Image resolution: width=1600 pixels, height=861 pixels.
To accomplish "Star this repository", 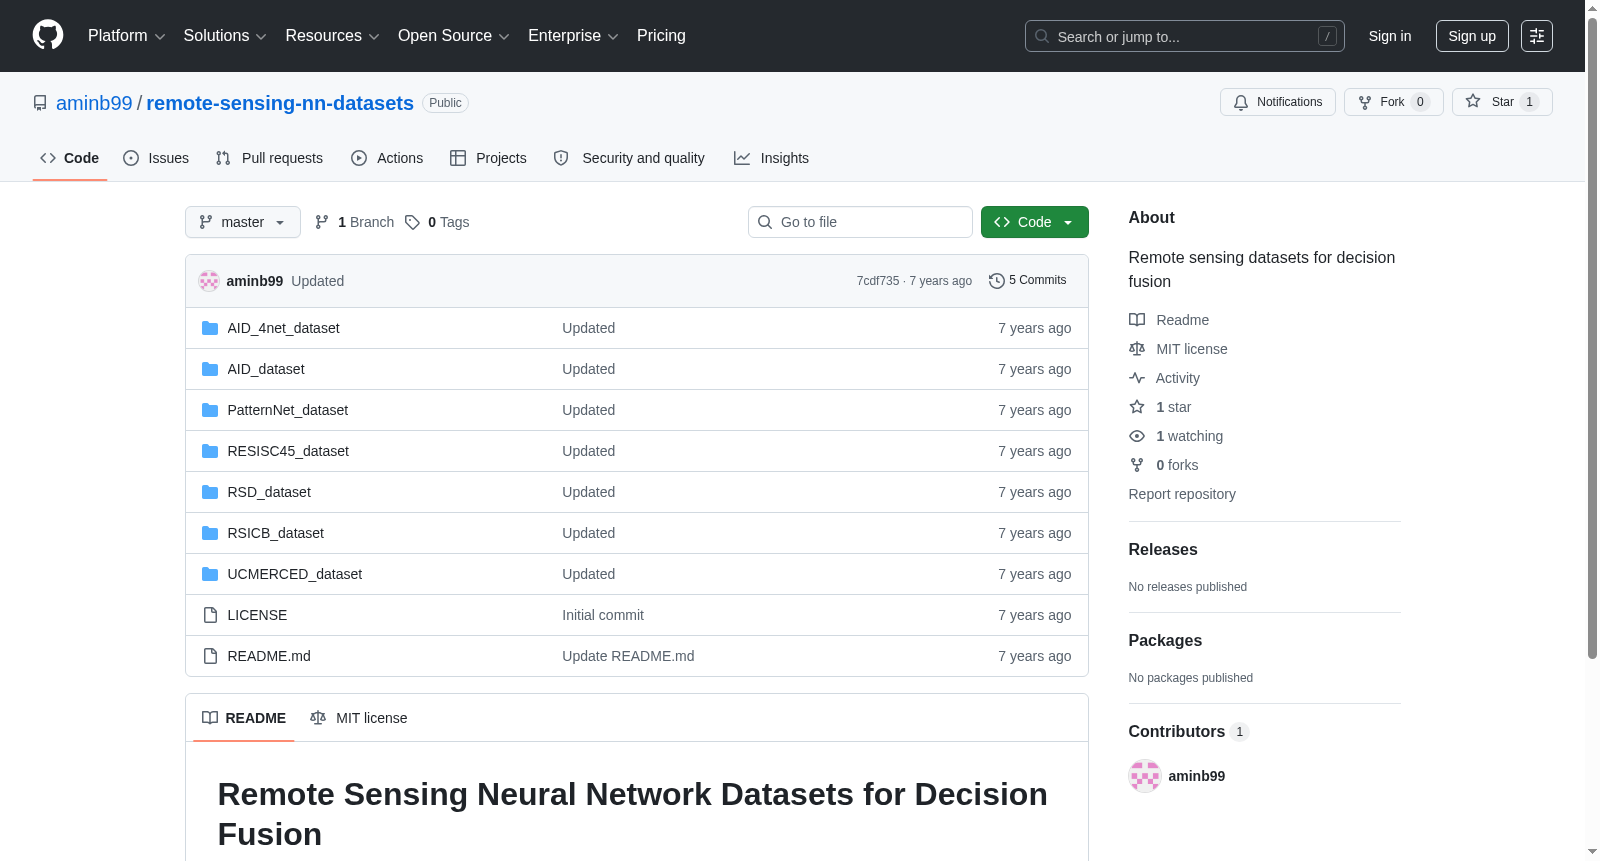I will tap(1501, 102).
